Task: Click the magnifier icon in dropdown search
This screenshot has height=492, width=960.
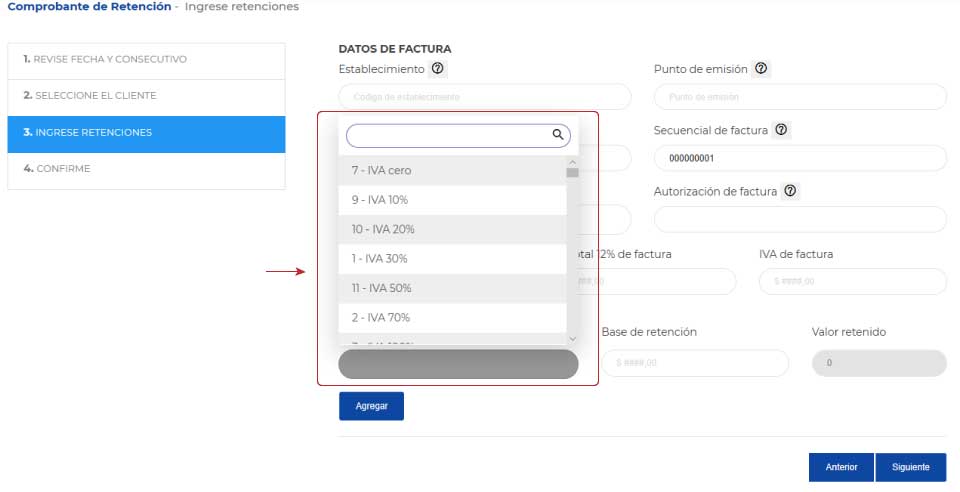Action: (558, 135)
